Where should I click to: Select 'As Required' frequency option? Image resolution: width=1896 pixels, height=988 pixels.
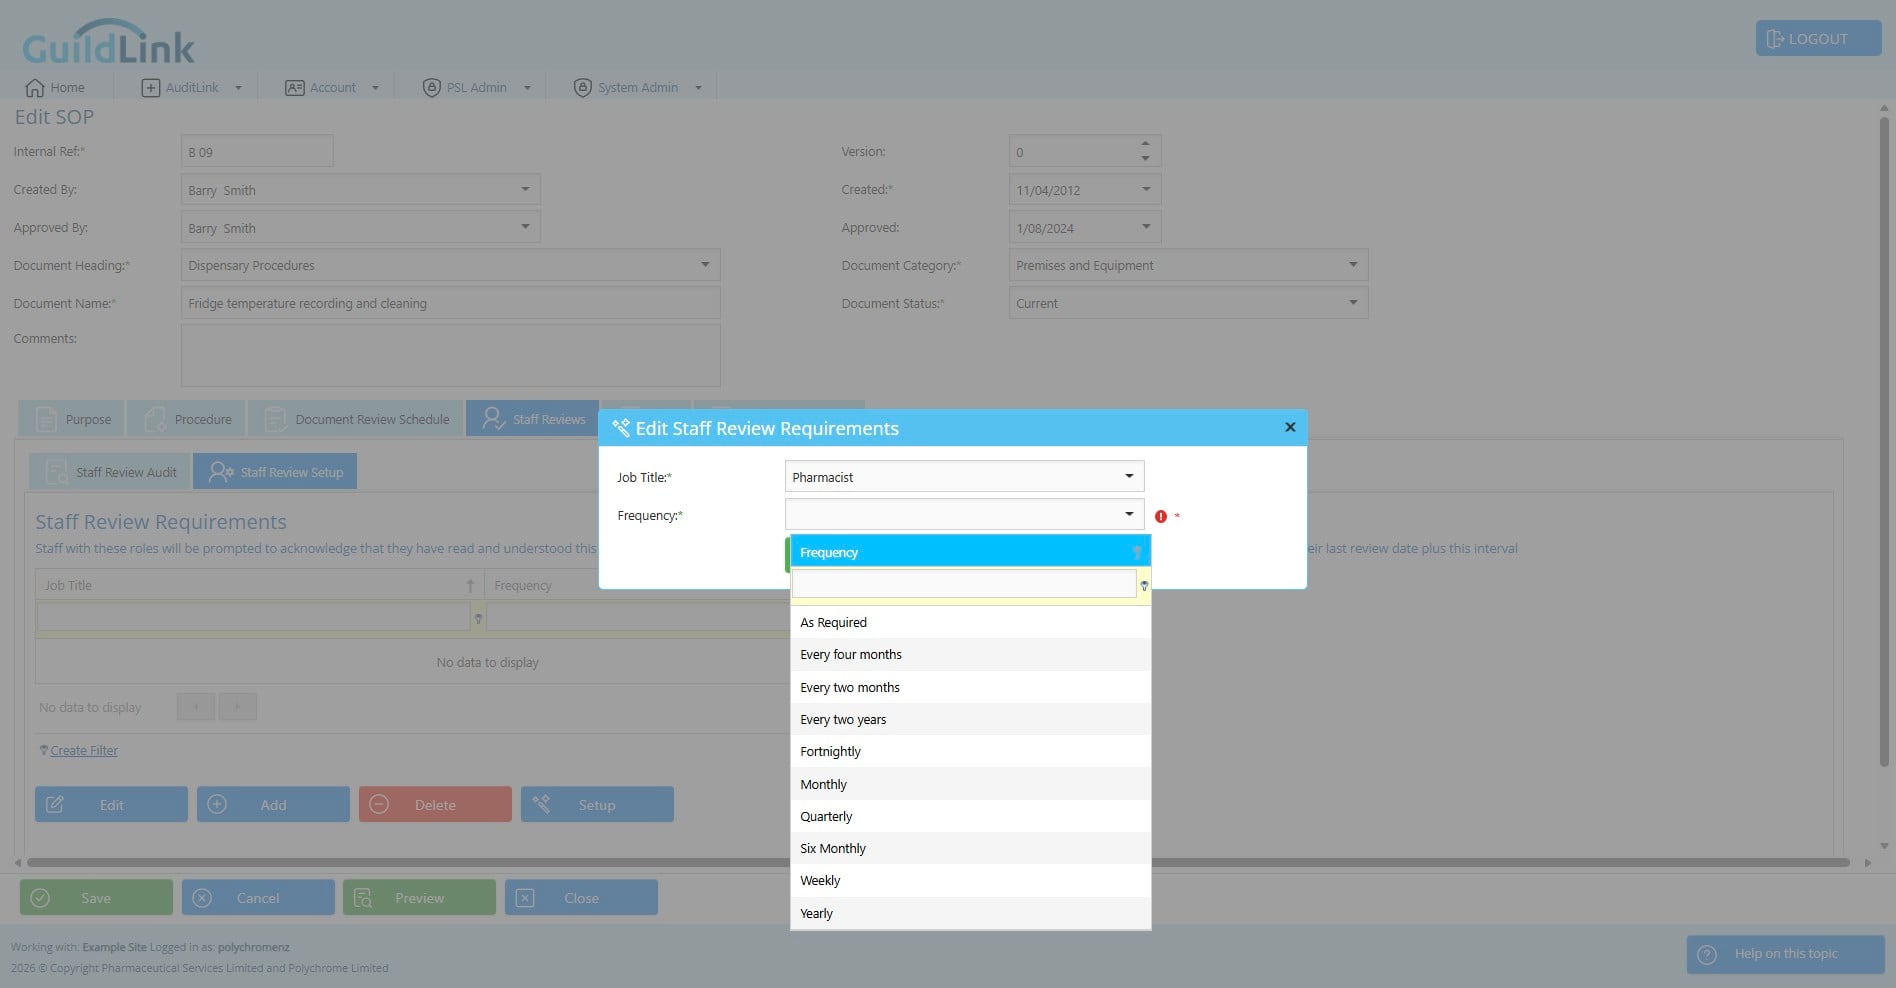coord(970,622)
